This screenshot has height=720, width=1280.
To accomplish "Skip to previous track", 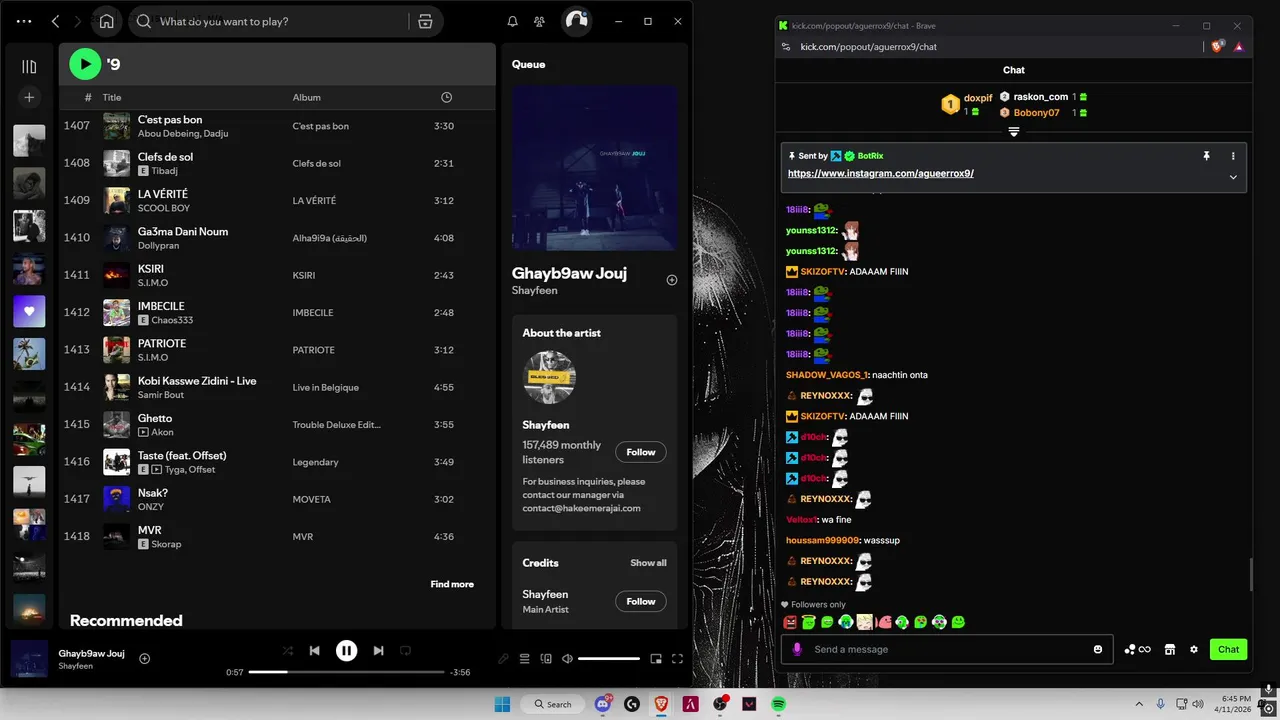I will [314, 650].
